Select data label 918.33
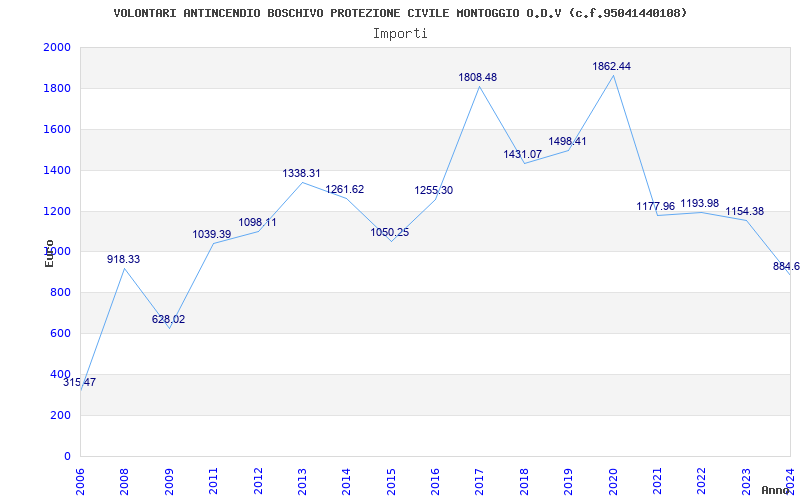This screenshot has height=500, width=800. pos(123,259)
